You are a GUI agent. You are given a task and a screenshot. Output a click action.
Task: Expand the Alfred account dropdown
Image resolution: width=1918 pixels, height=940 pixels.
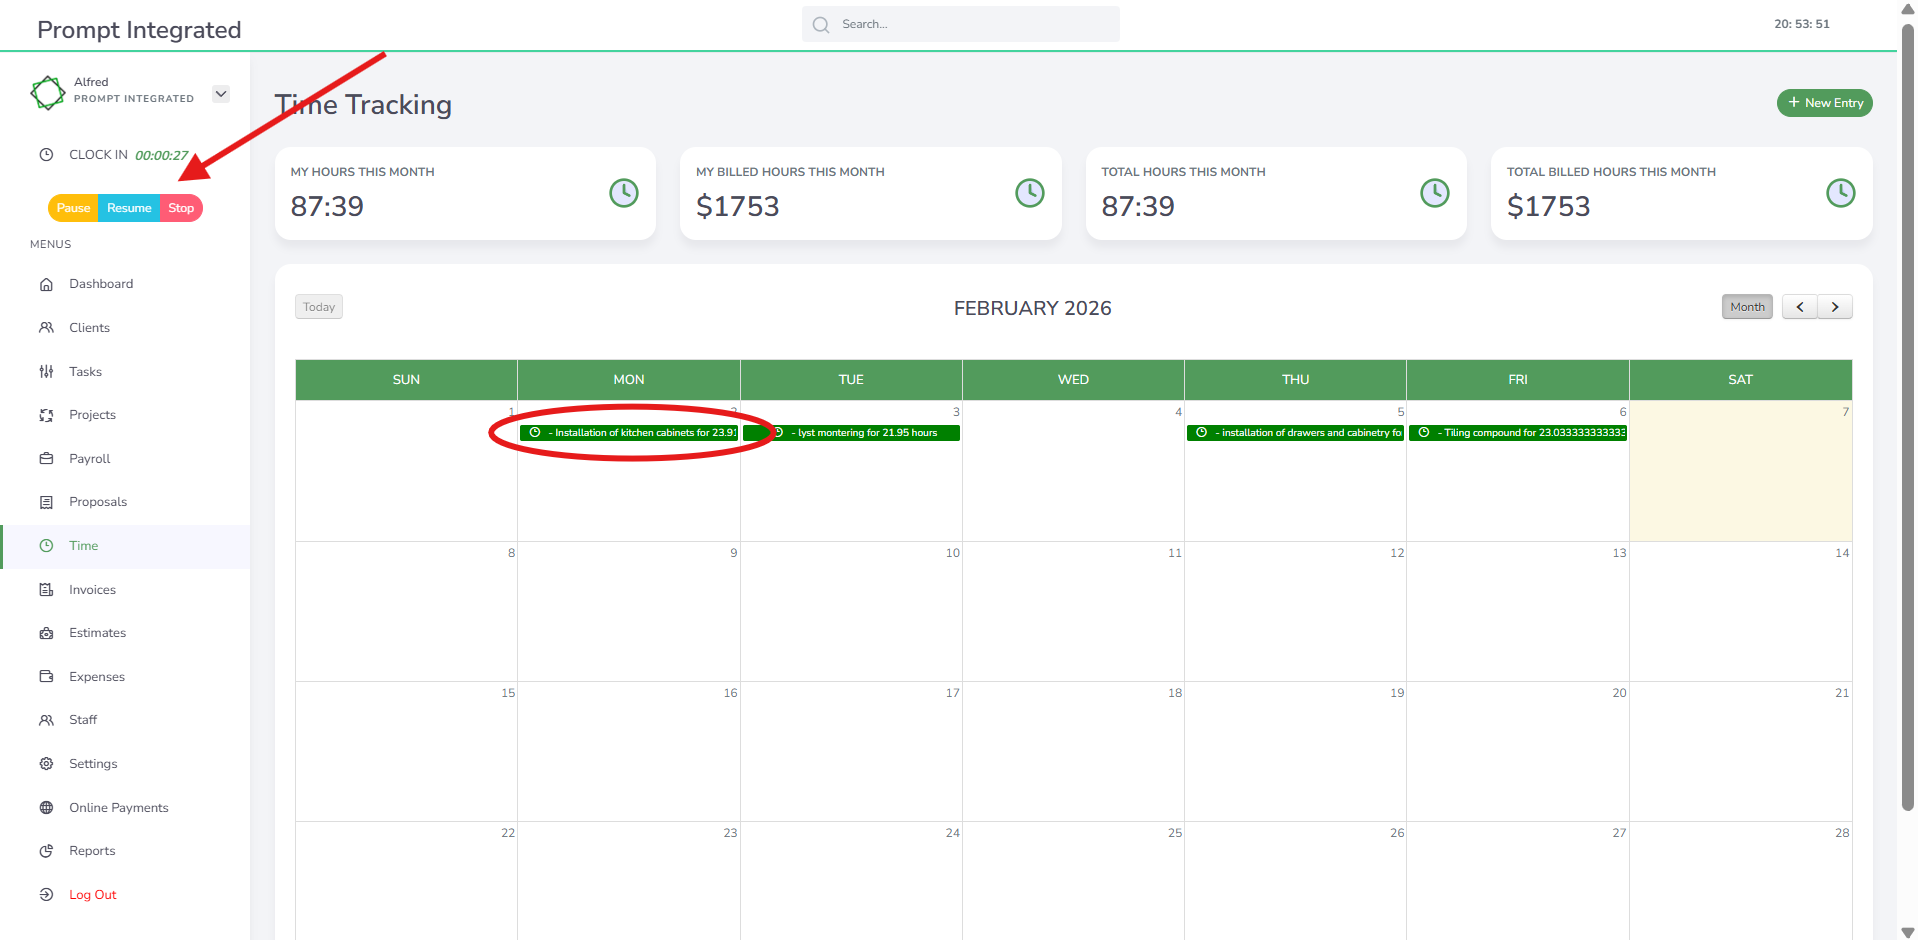[221, 94]
